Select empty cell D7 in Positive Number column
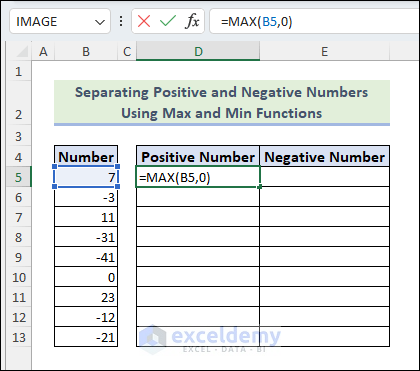 198,217
